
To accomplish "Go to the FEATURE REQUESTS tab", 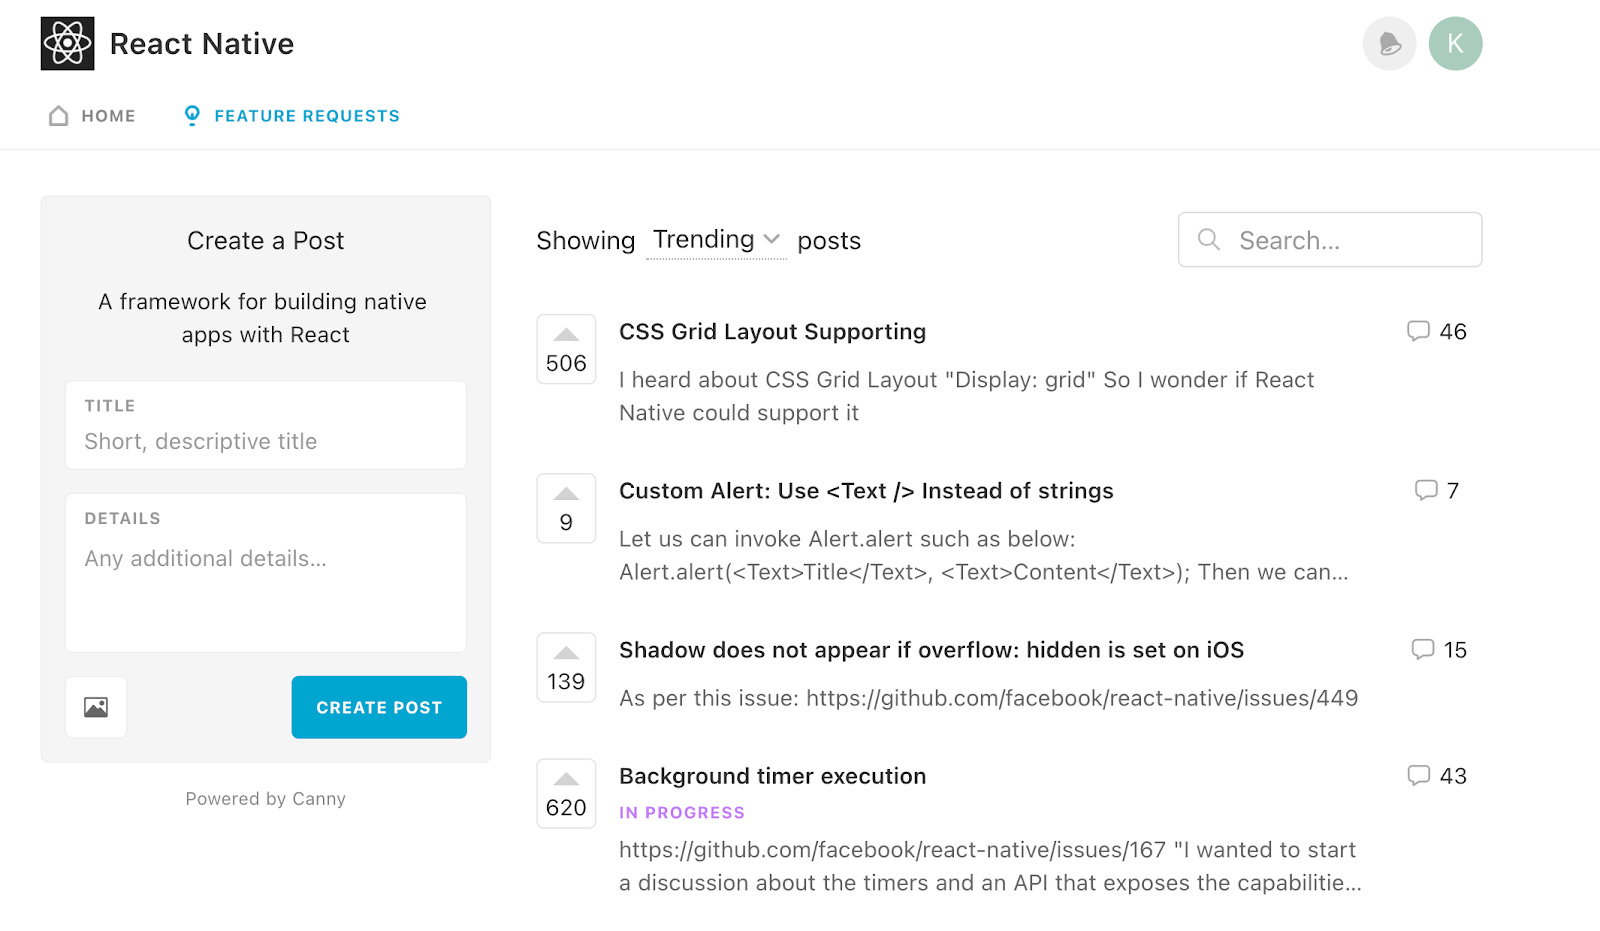I will (292, 116).
